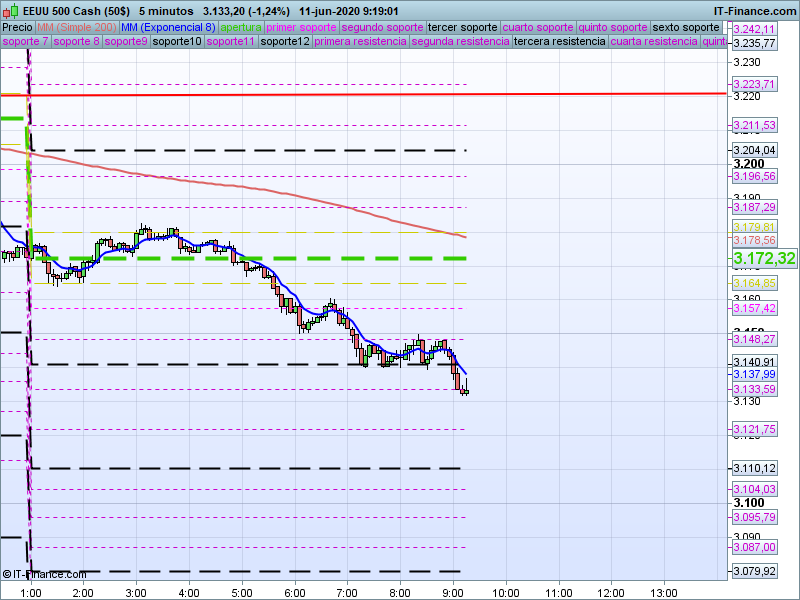This screenshot has width=800, height=600.
Task: Select the primer soporte legend label
Action: pyautogui.click(x=303, y=27)
